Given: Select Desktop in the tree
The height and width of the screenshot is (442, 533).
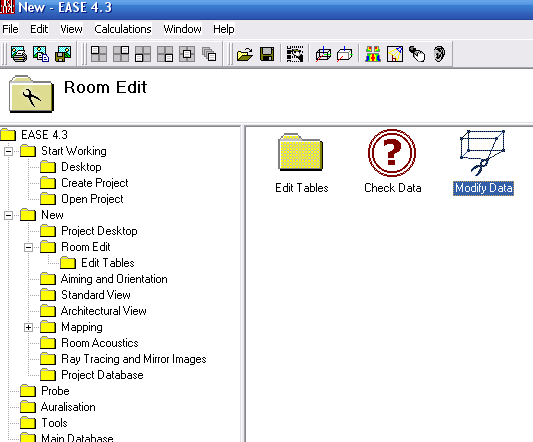Looking at the screenshot, I should [x=81, y=167].
